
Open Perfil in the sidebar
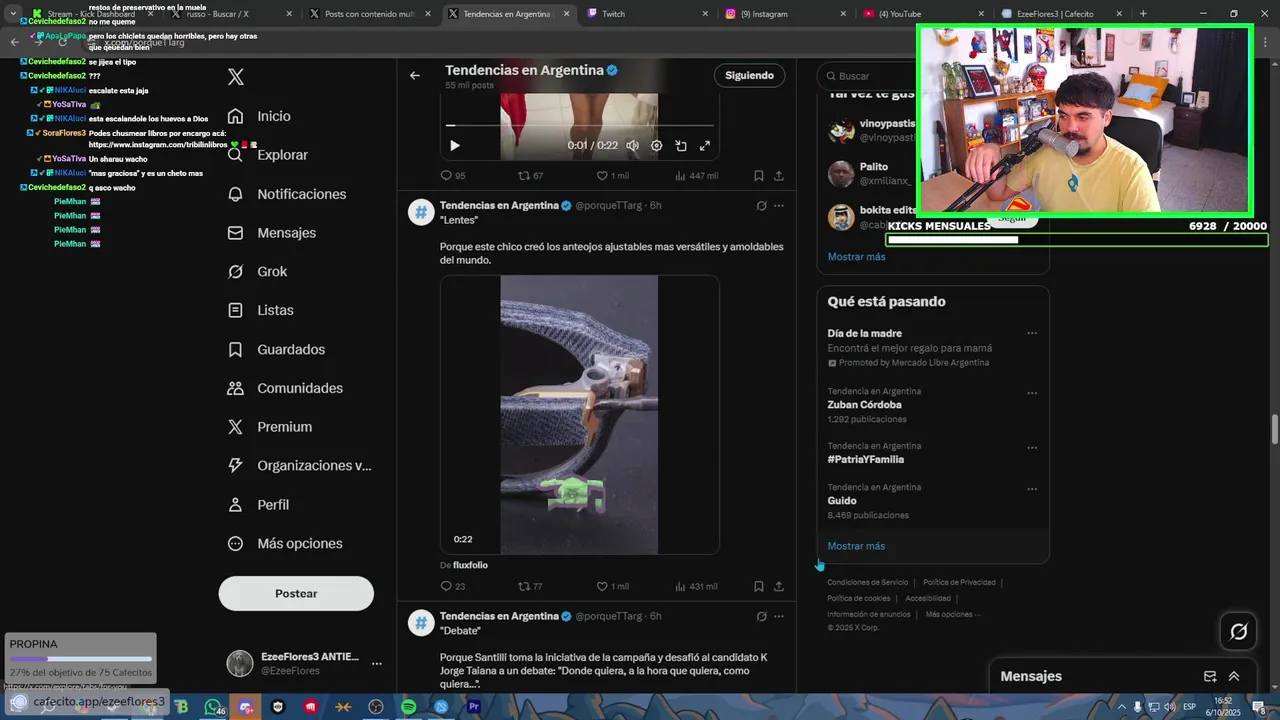click(258, 505)
